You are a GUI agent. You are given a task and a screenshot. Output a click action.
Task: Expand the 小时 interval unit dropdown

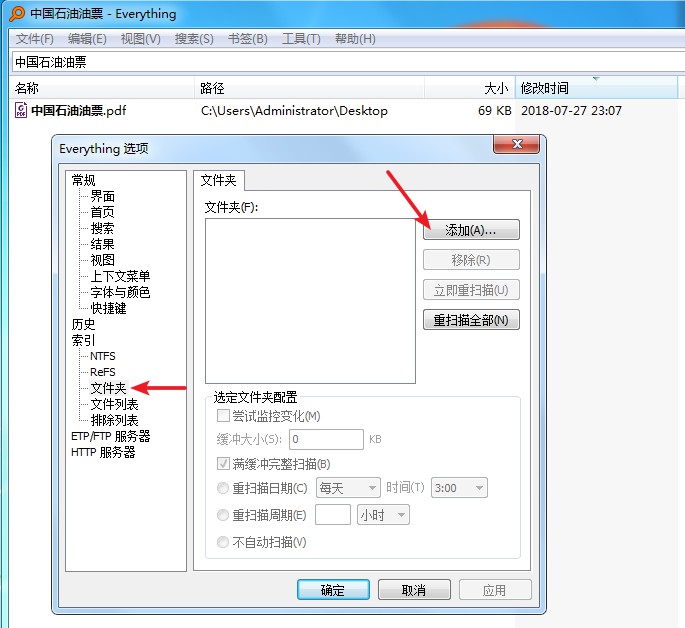click(x=383, y=515)
